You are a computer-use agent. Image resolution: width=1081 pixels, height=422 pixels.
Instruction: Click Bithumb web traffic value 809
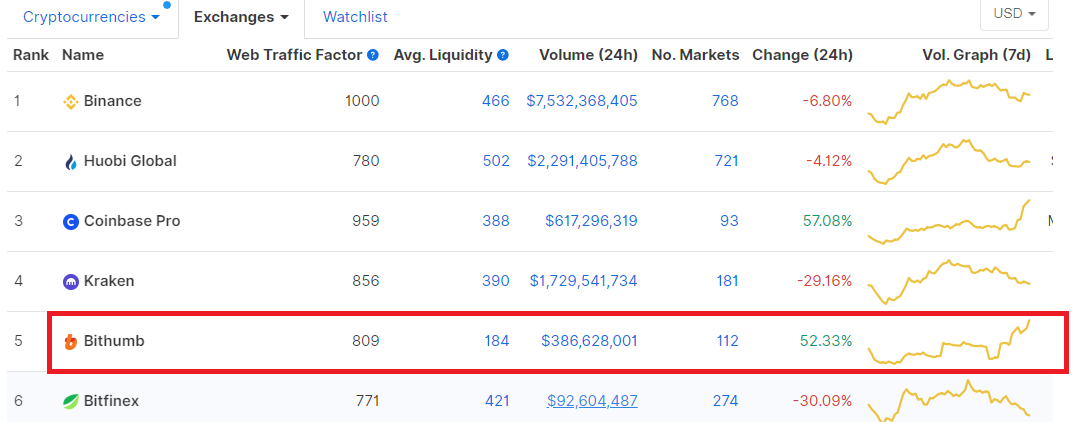(x=366, y=341)
